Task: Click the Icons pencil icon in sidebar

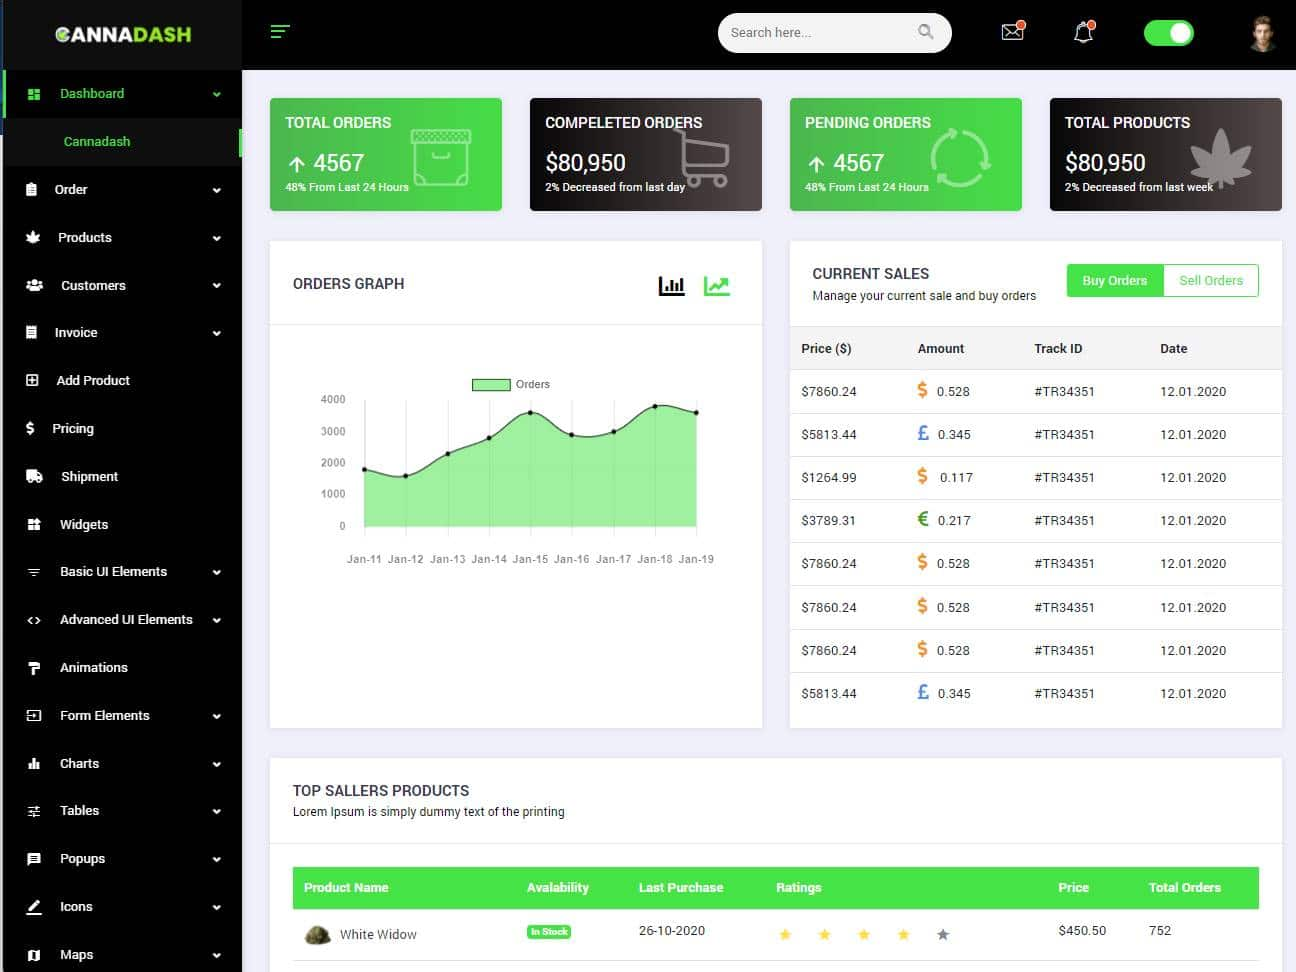Action: [x=34, y=907]
